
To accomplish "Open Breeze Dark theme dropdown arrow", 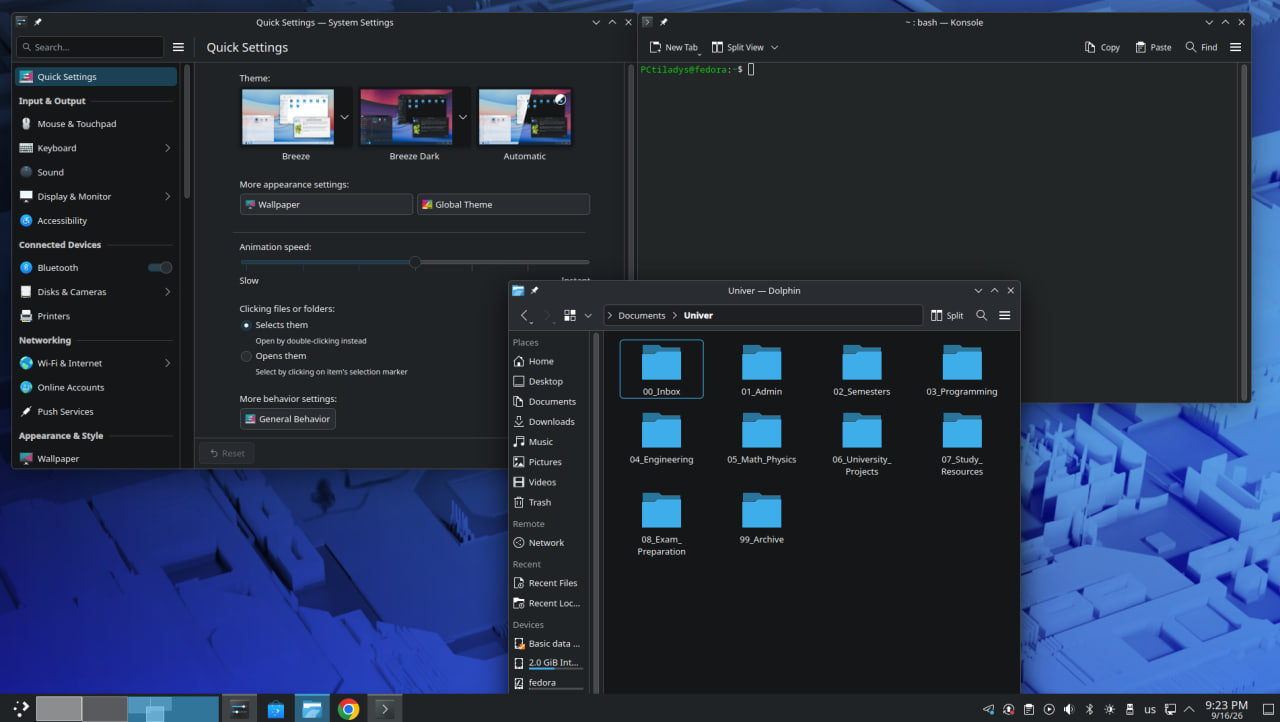I will point(463,117).
